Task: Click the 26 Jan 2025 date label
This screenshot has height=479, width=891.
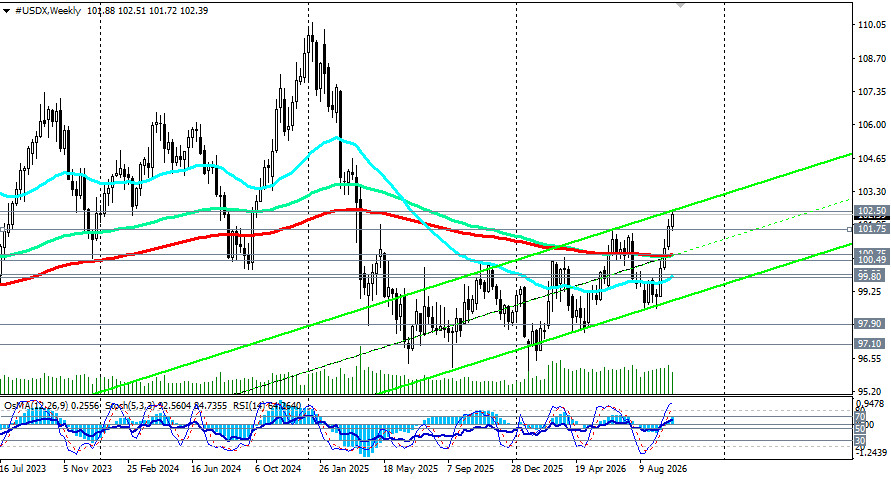Action: pyautogui.click(x=344, y=469)
